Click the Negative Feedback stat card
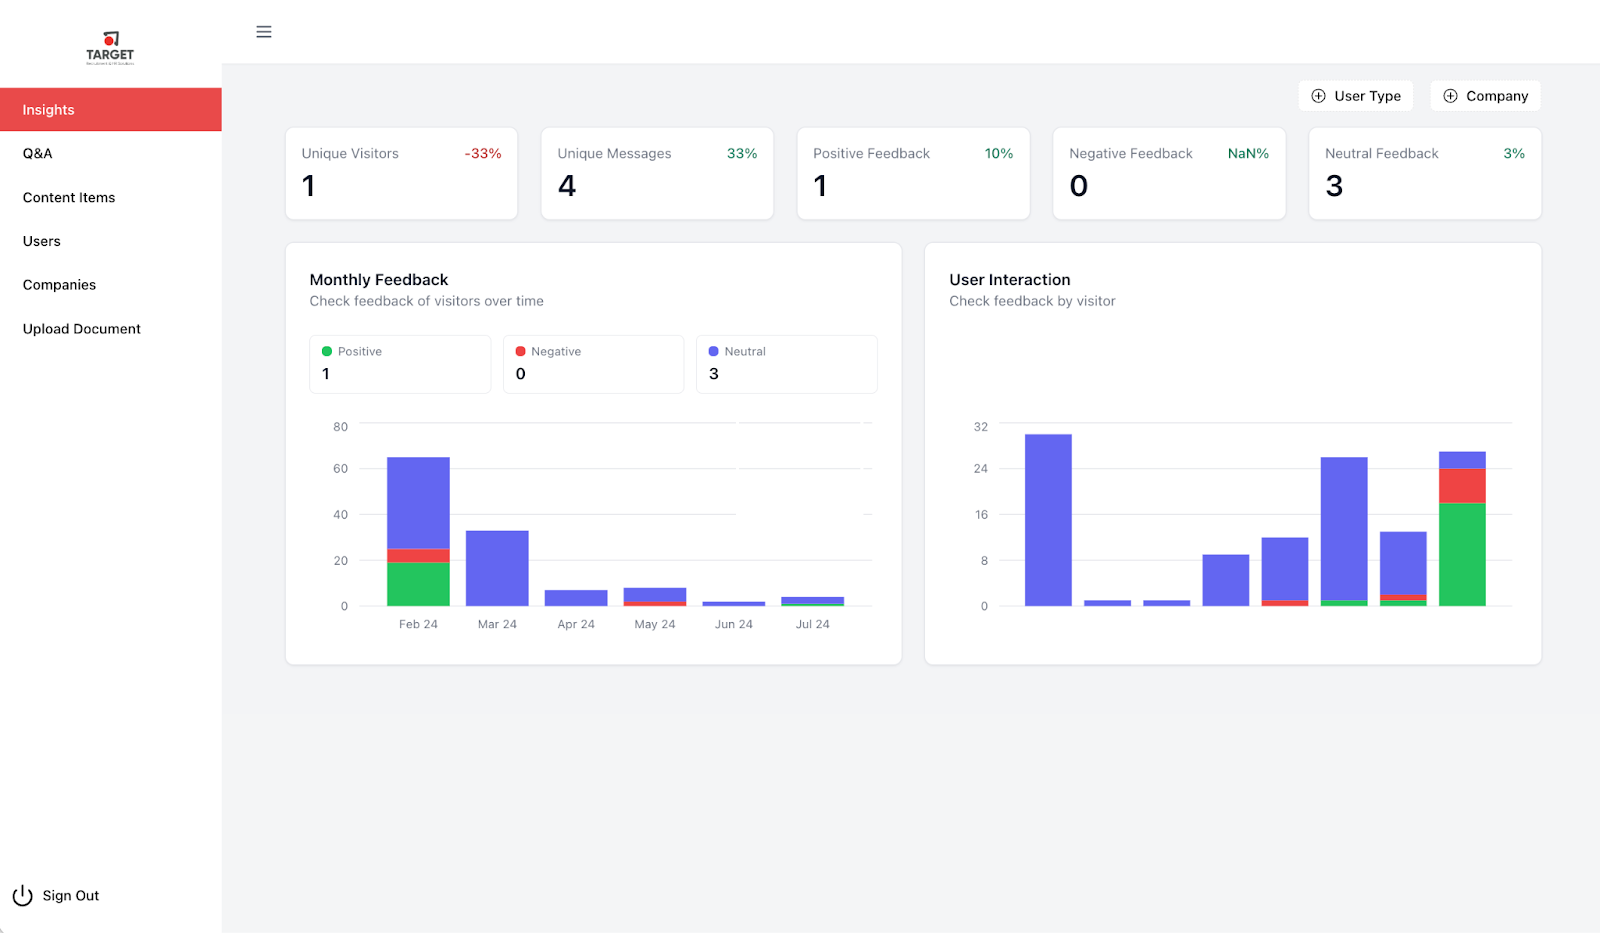 click(1168, 173)
